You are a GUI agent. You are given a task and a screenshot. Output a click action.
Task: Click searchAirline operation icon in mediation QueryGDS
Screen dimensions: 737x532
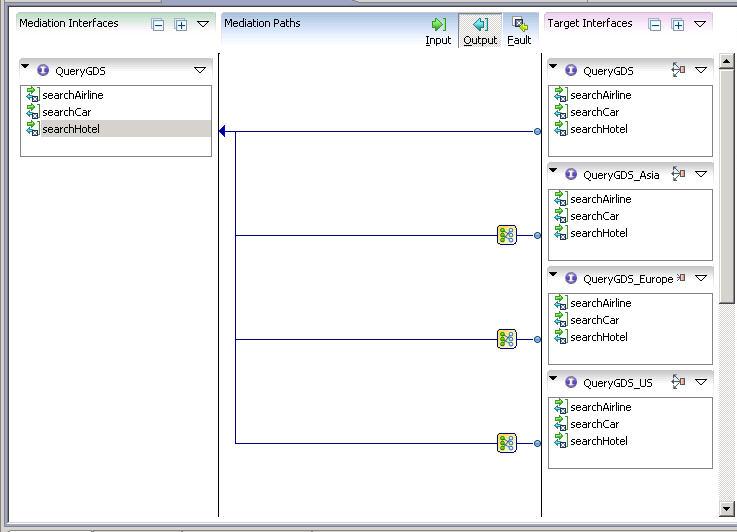pyautogui.click(x=32, y=94)
